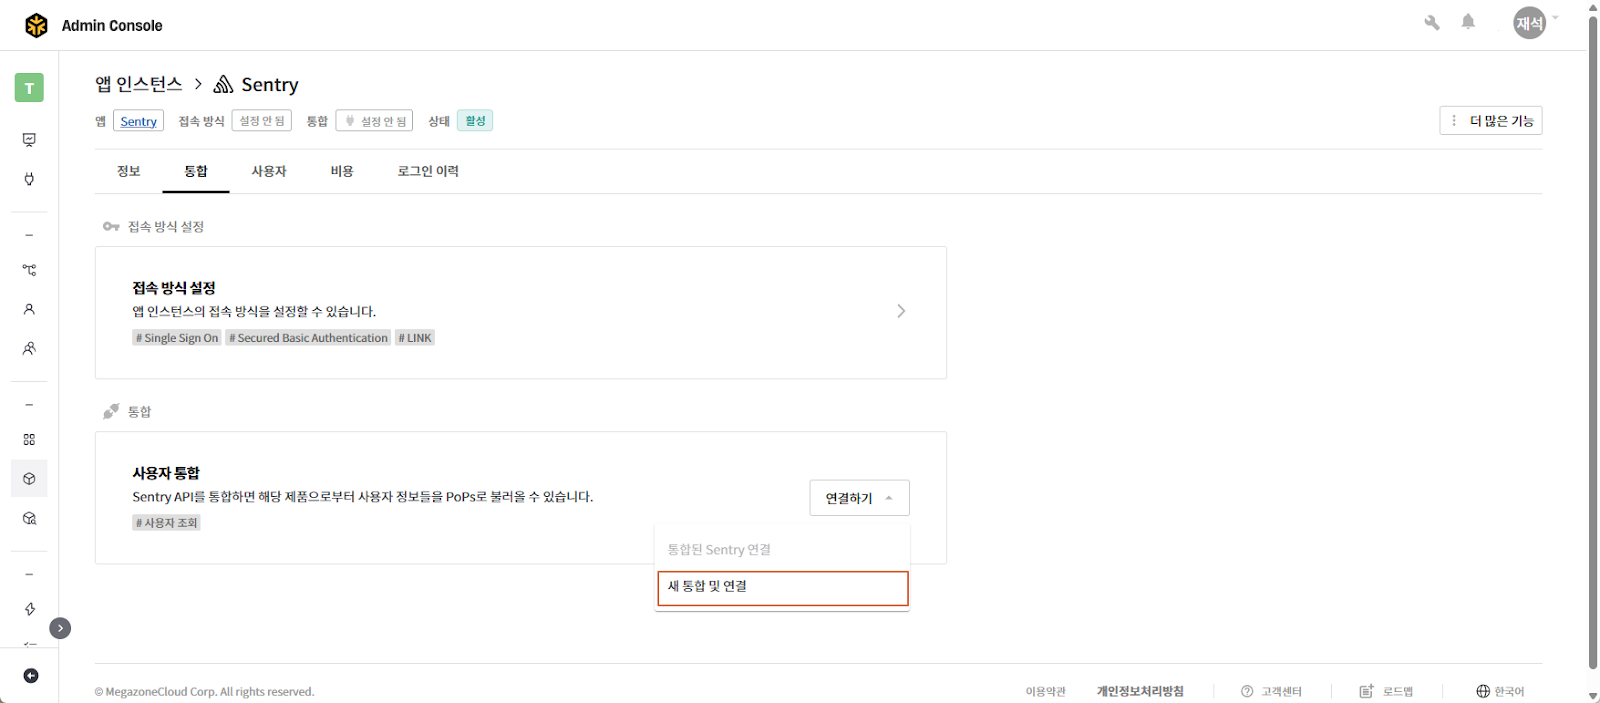The image size is (1600, 703).
Task: Open the wrench settings icon in header
Action: tap(1432, 22)
